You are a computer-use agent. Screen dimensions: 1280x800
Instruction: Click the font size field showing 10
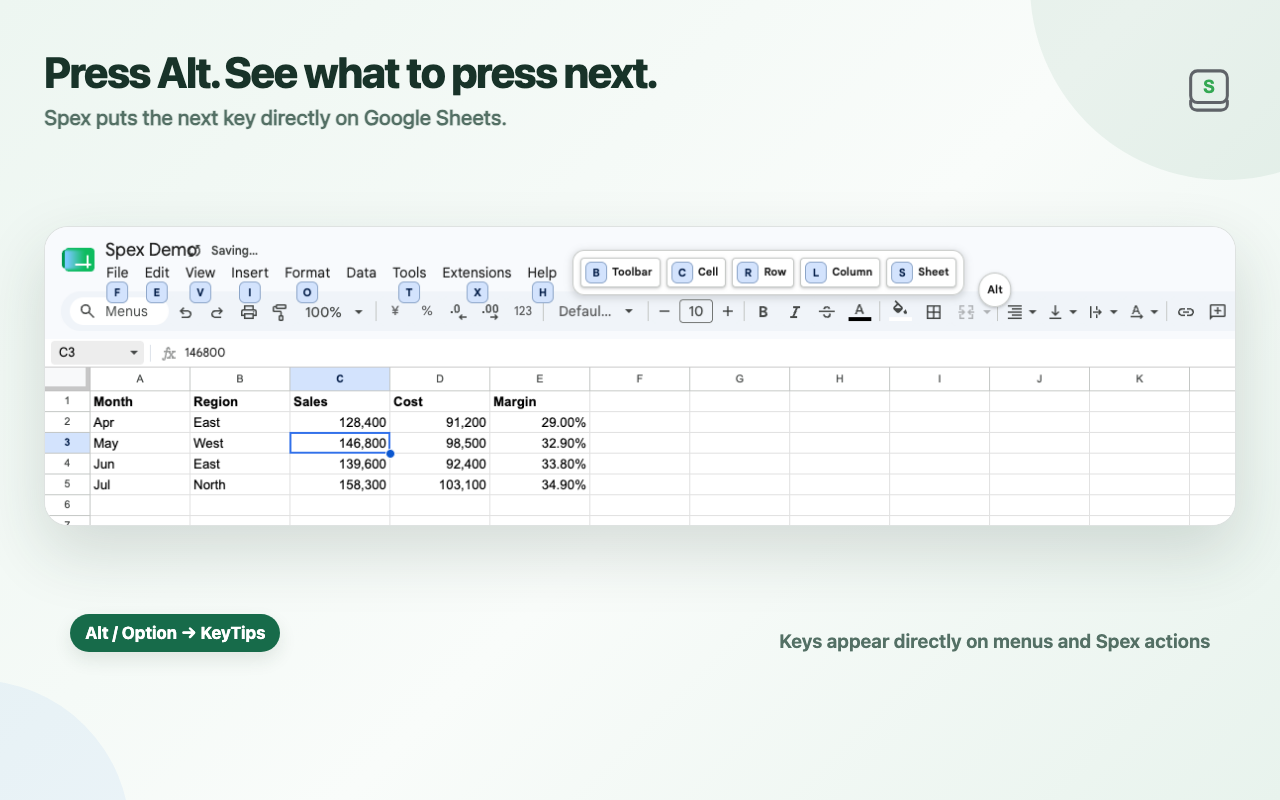(696, 311)
